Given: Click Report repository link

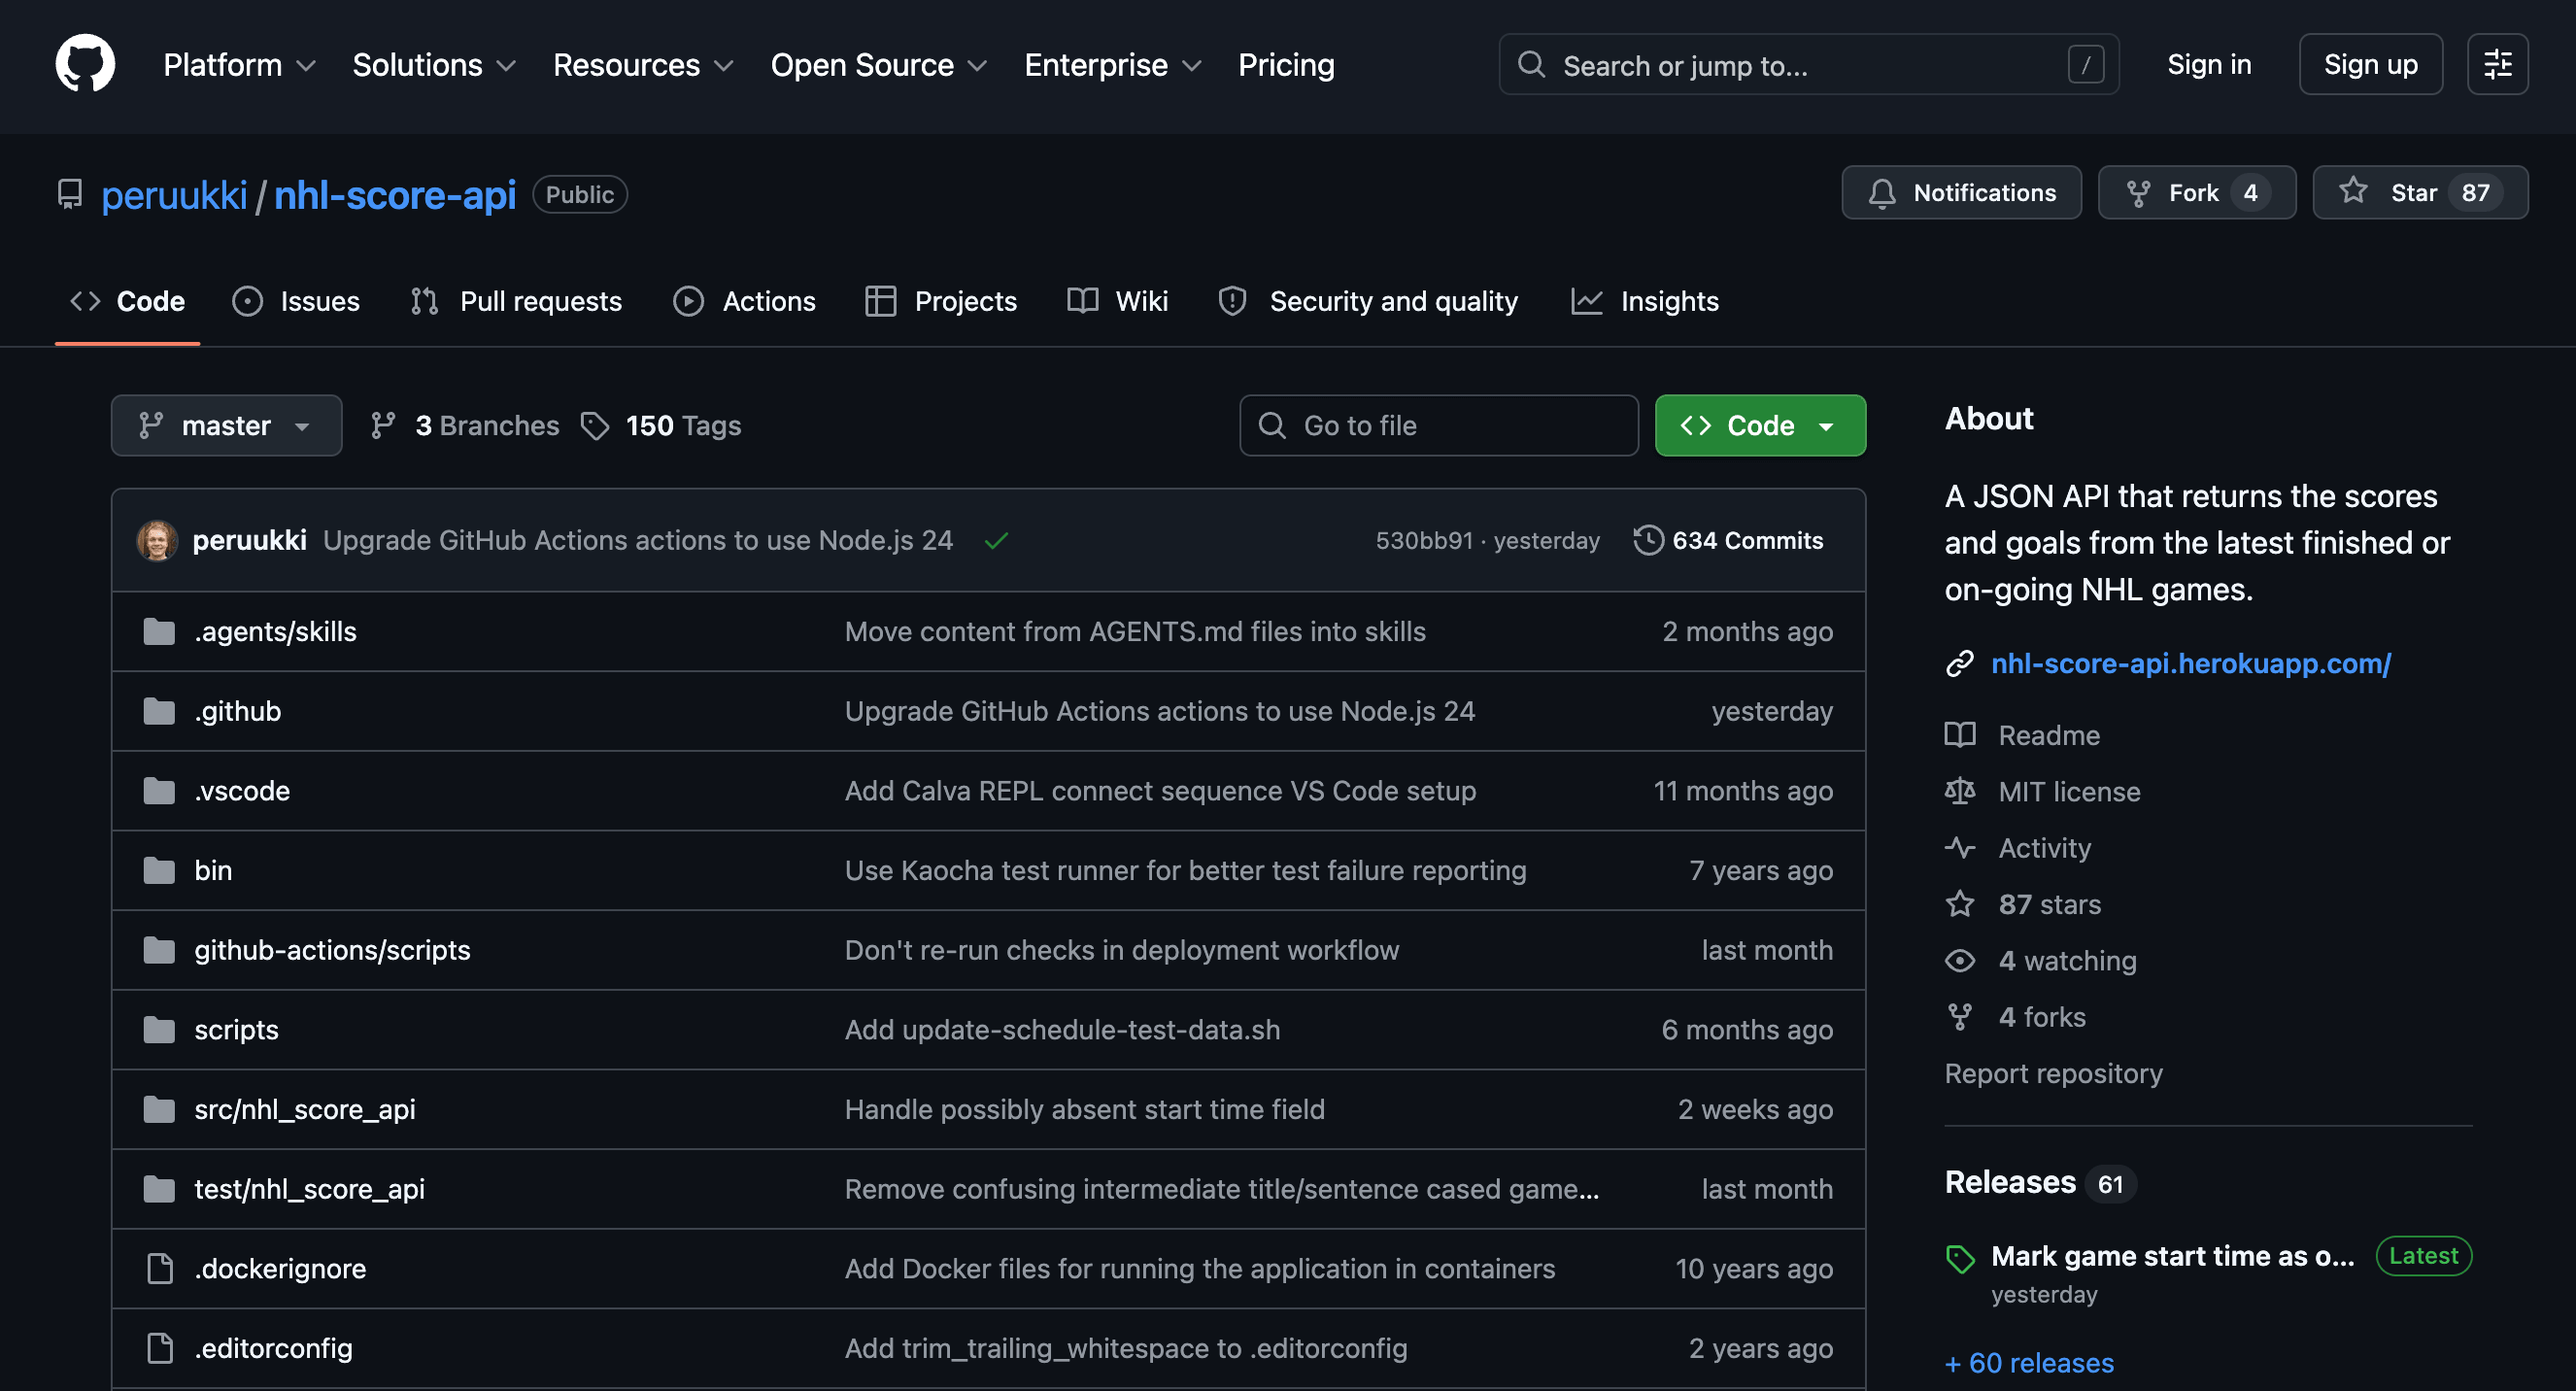Looking at the screenshot, I should [2053, 1074].
